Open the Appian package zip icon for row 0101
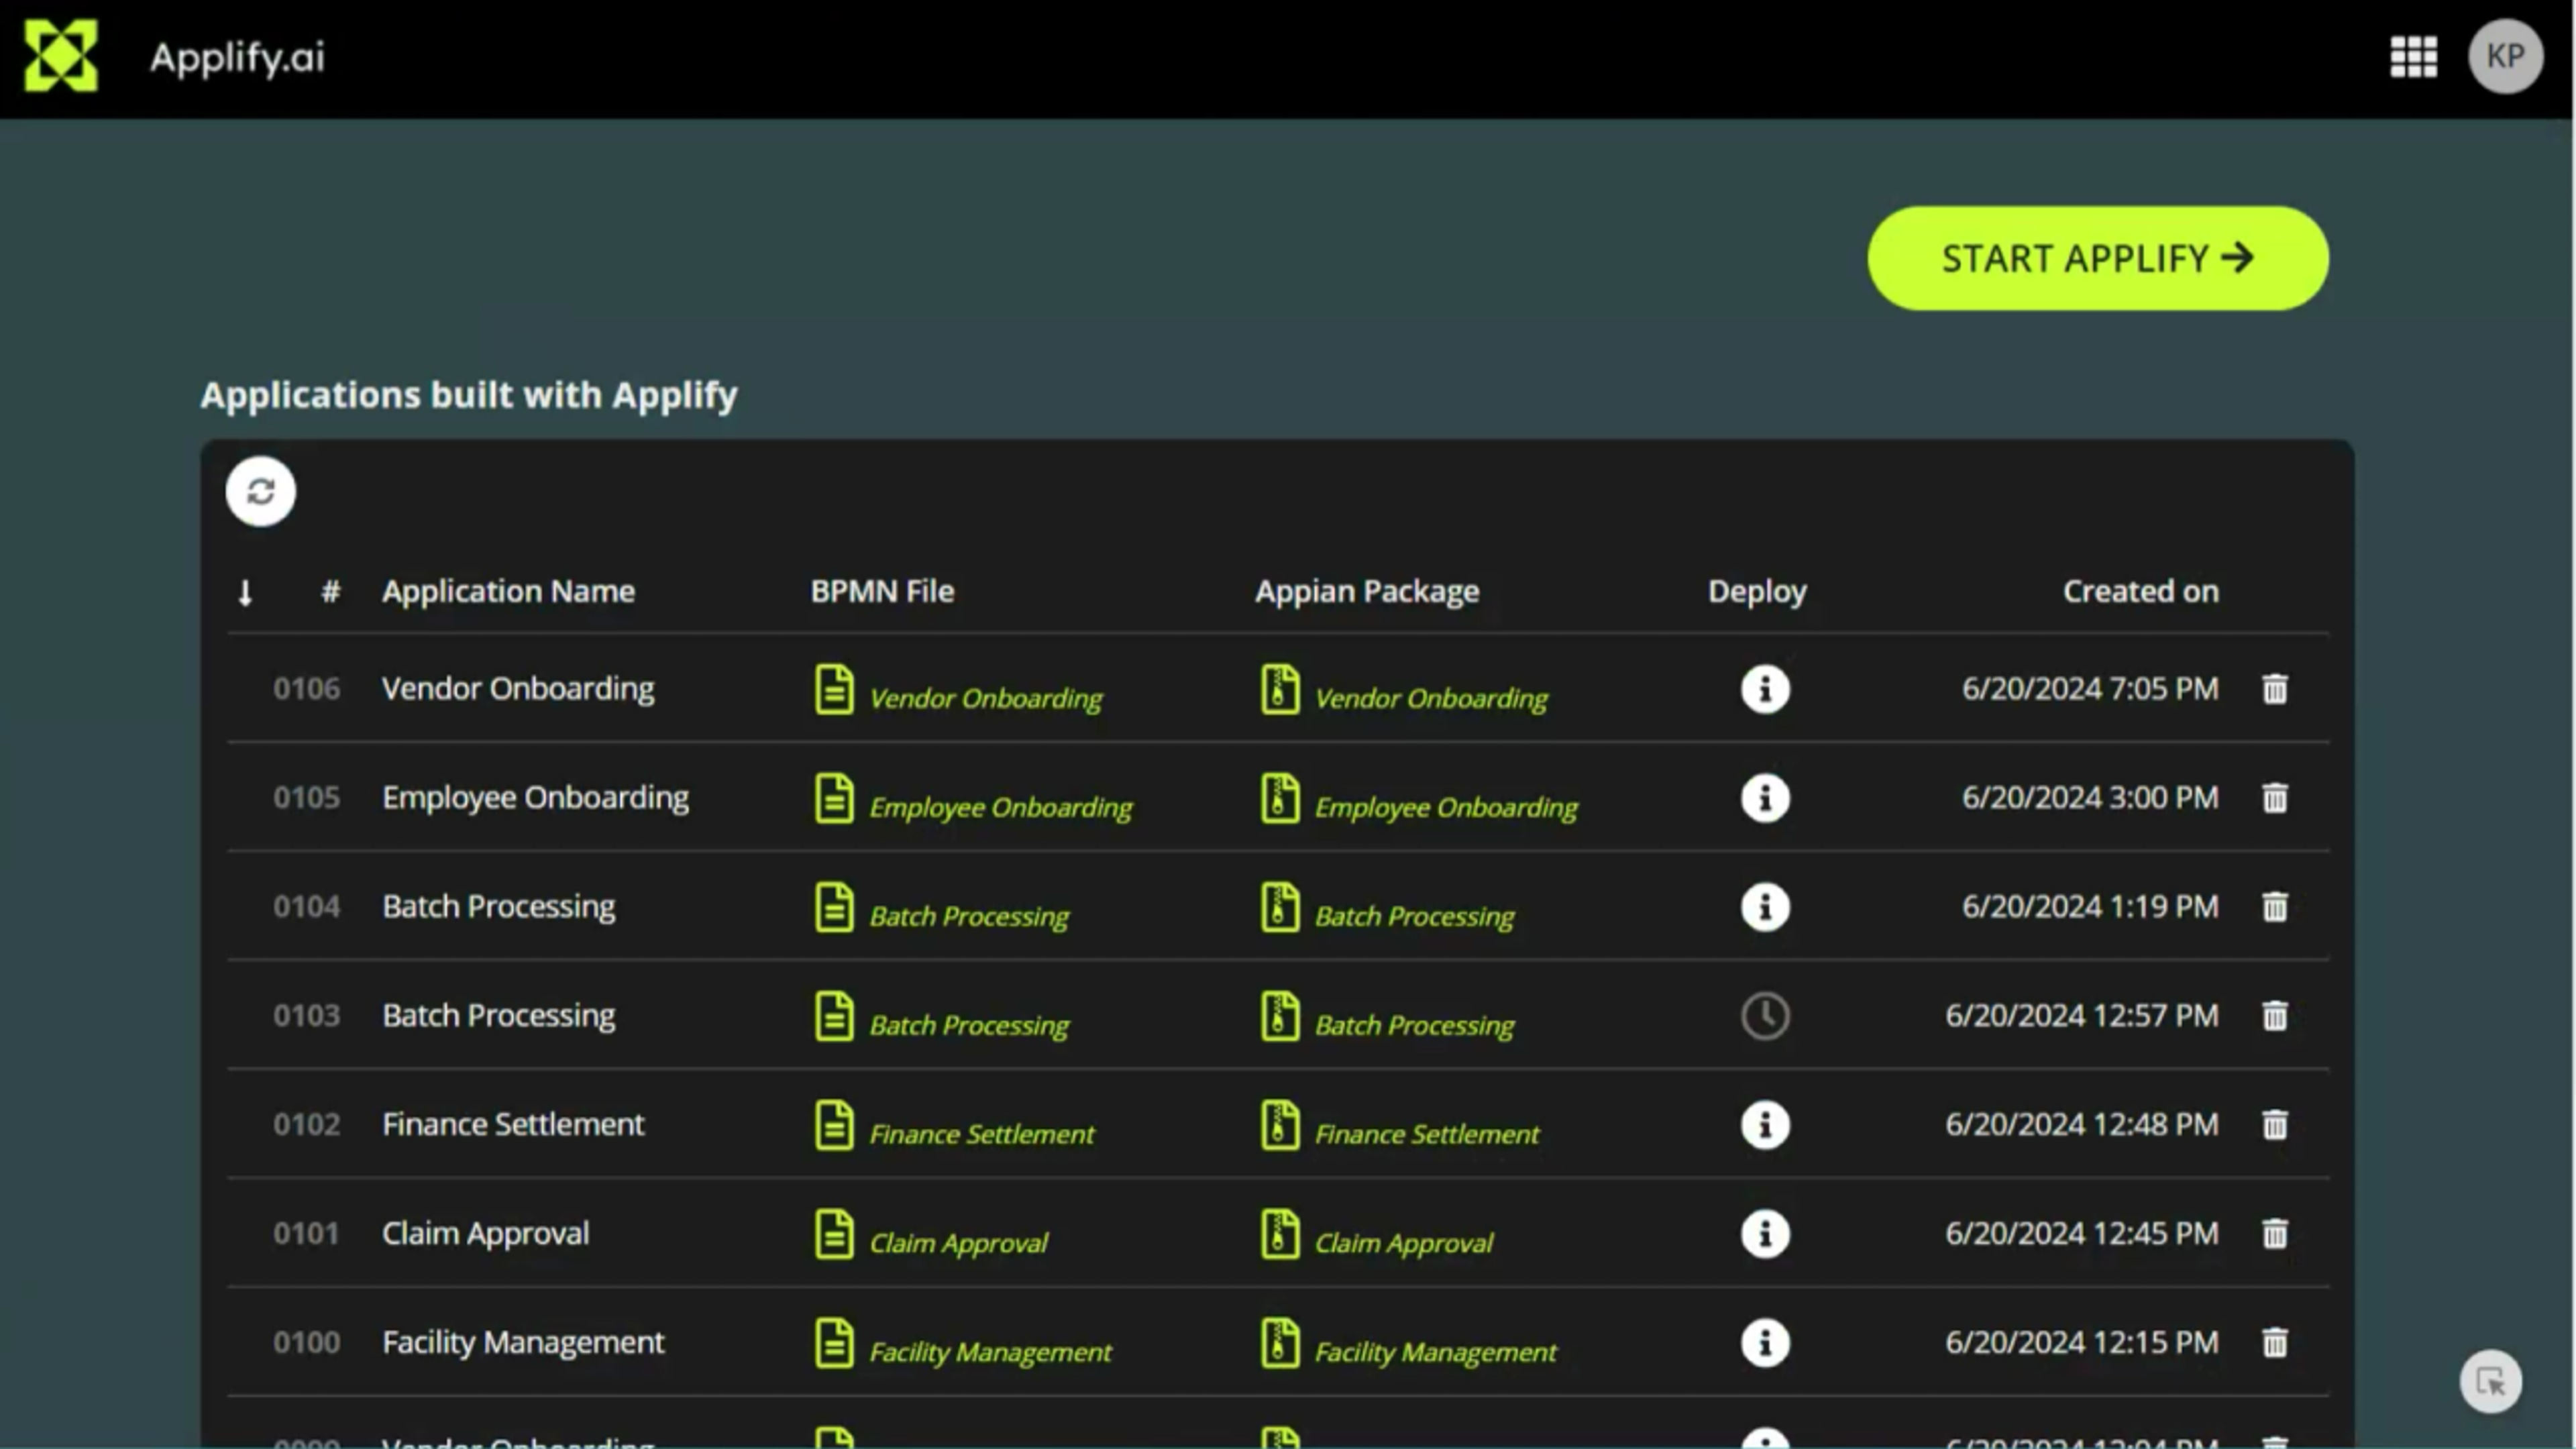Image resolution: width=2576 pixels, height=1449 pixels. tap(1280, 1234)
